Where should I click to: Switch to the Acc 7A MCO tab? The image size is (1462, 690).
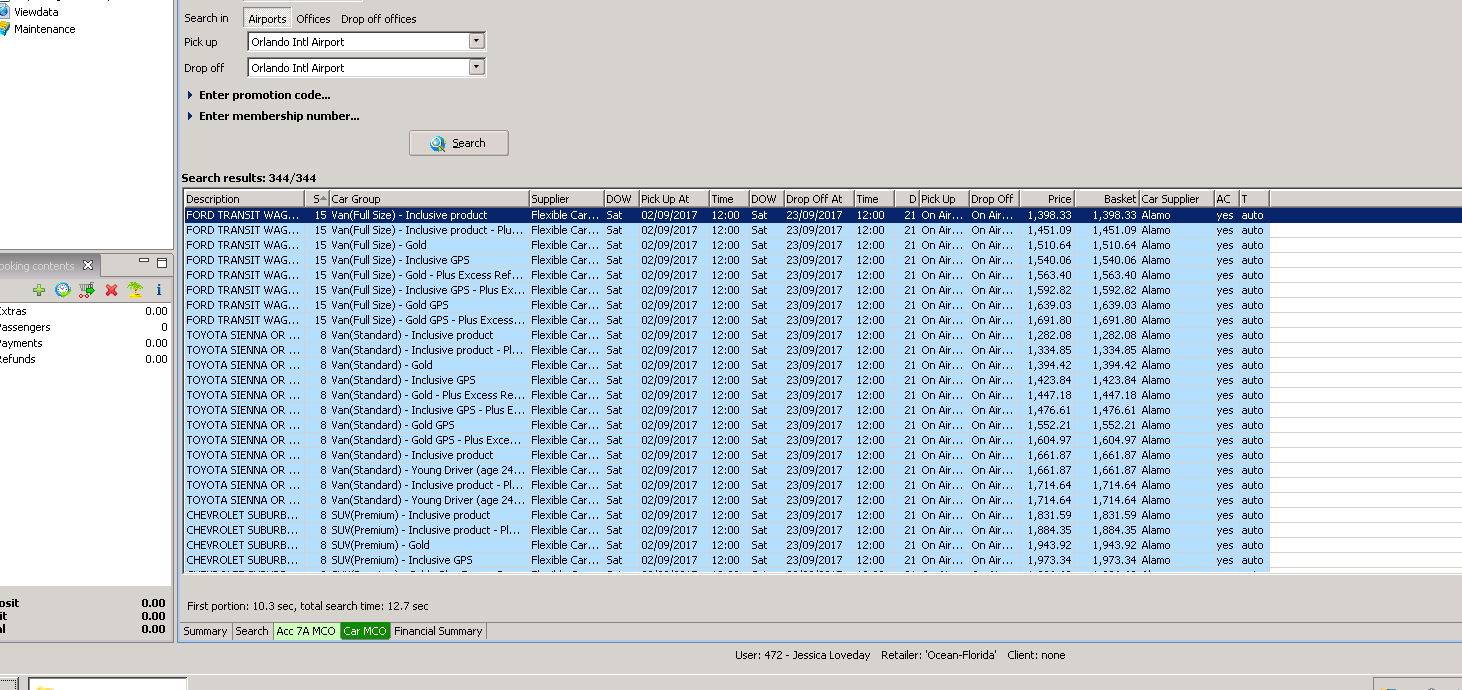306,631
